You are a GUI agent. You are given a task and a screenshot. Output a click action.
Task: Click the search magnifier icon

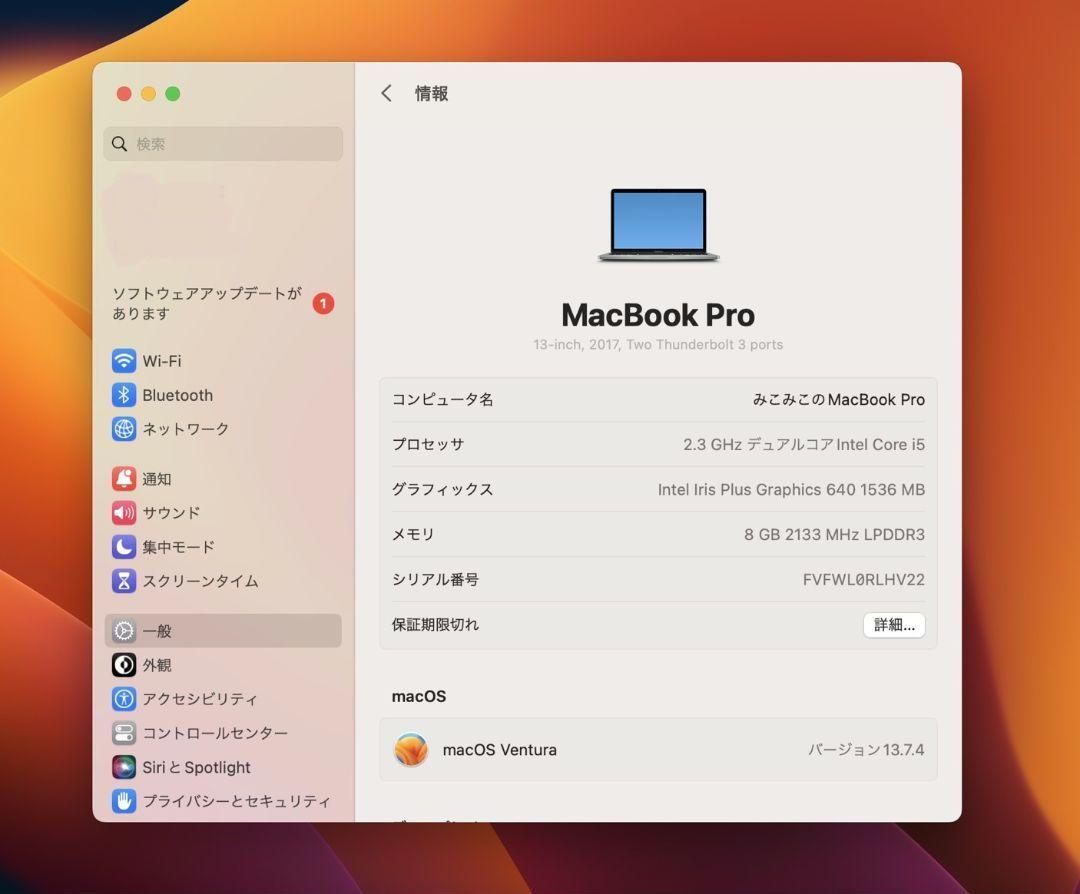(x=120, y=144)
